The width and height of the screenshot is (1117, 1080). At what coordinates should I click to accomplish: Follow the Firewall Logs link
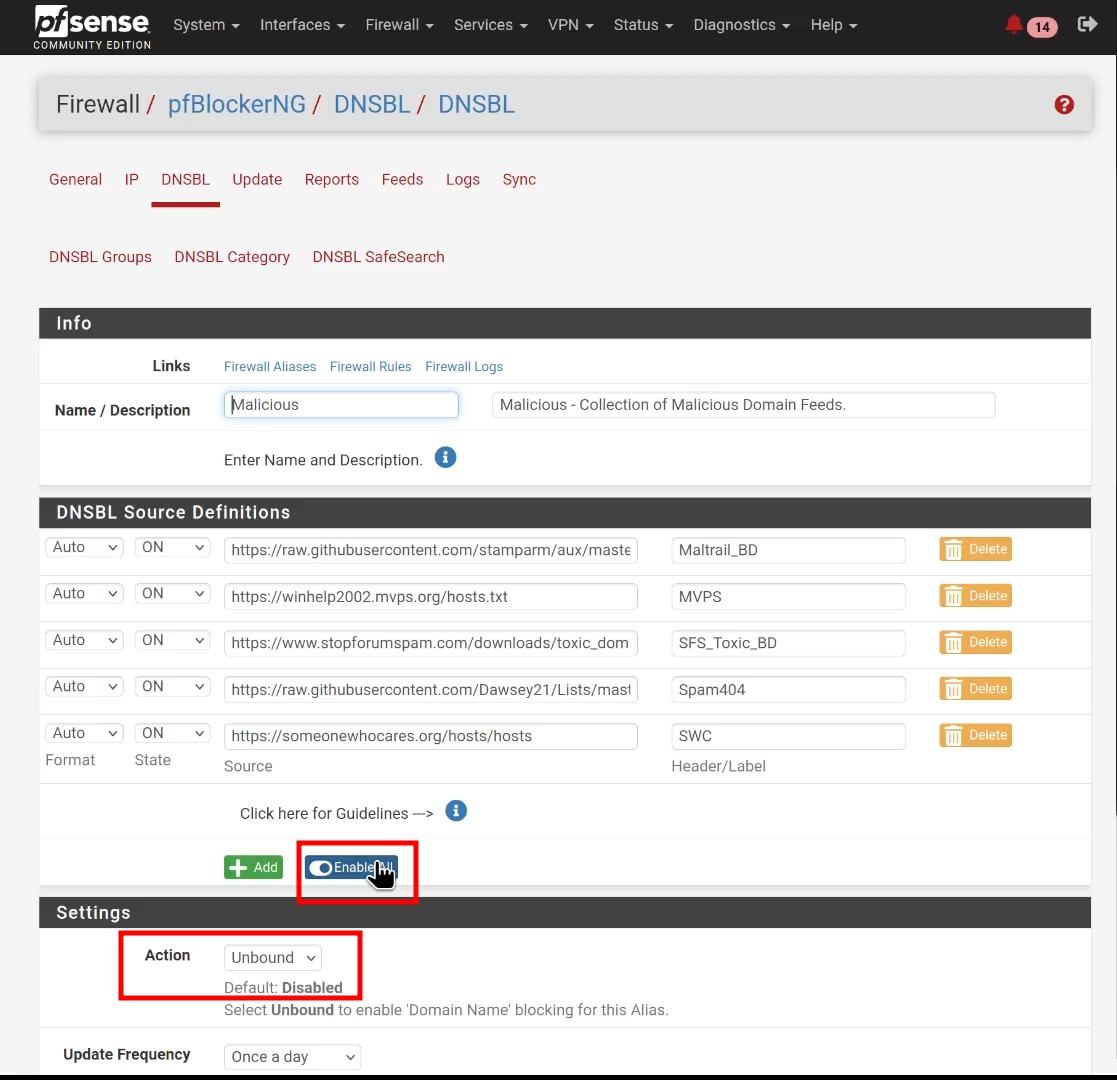[464, 366]
